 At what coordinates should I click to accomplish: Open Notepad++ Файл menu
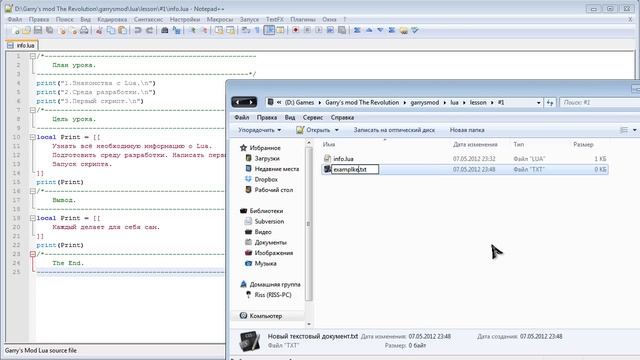[15, 19]
